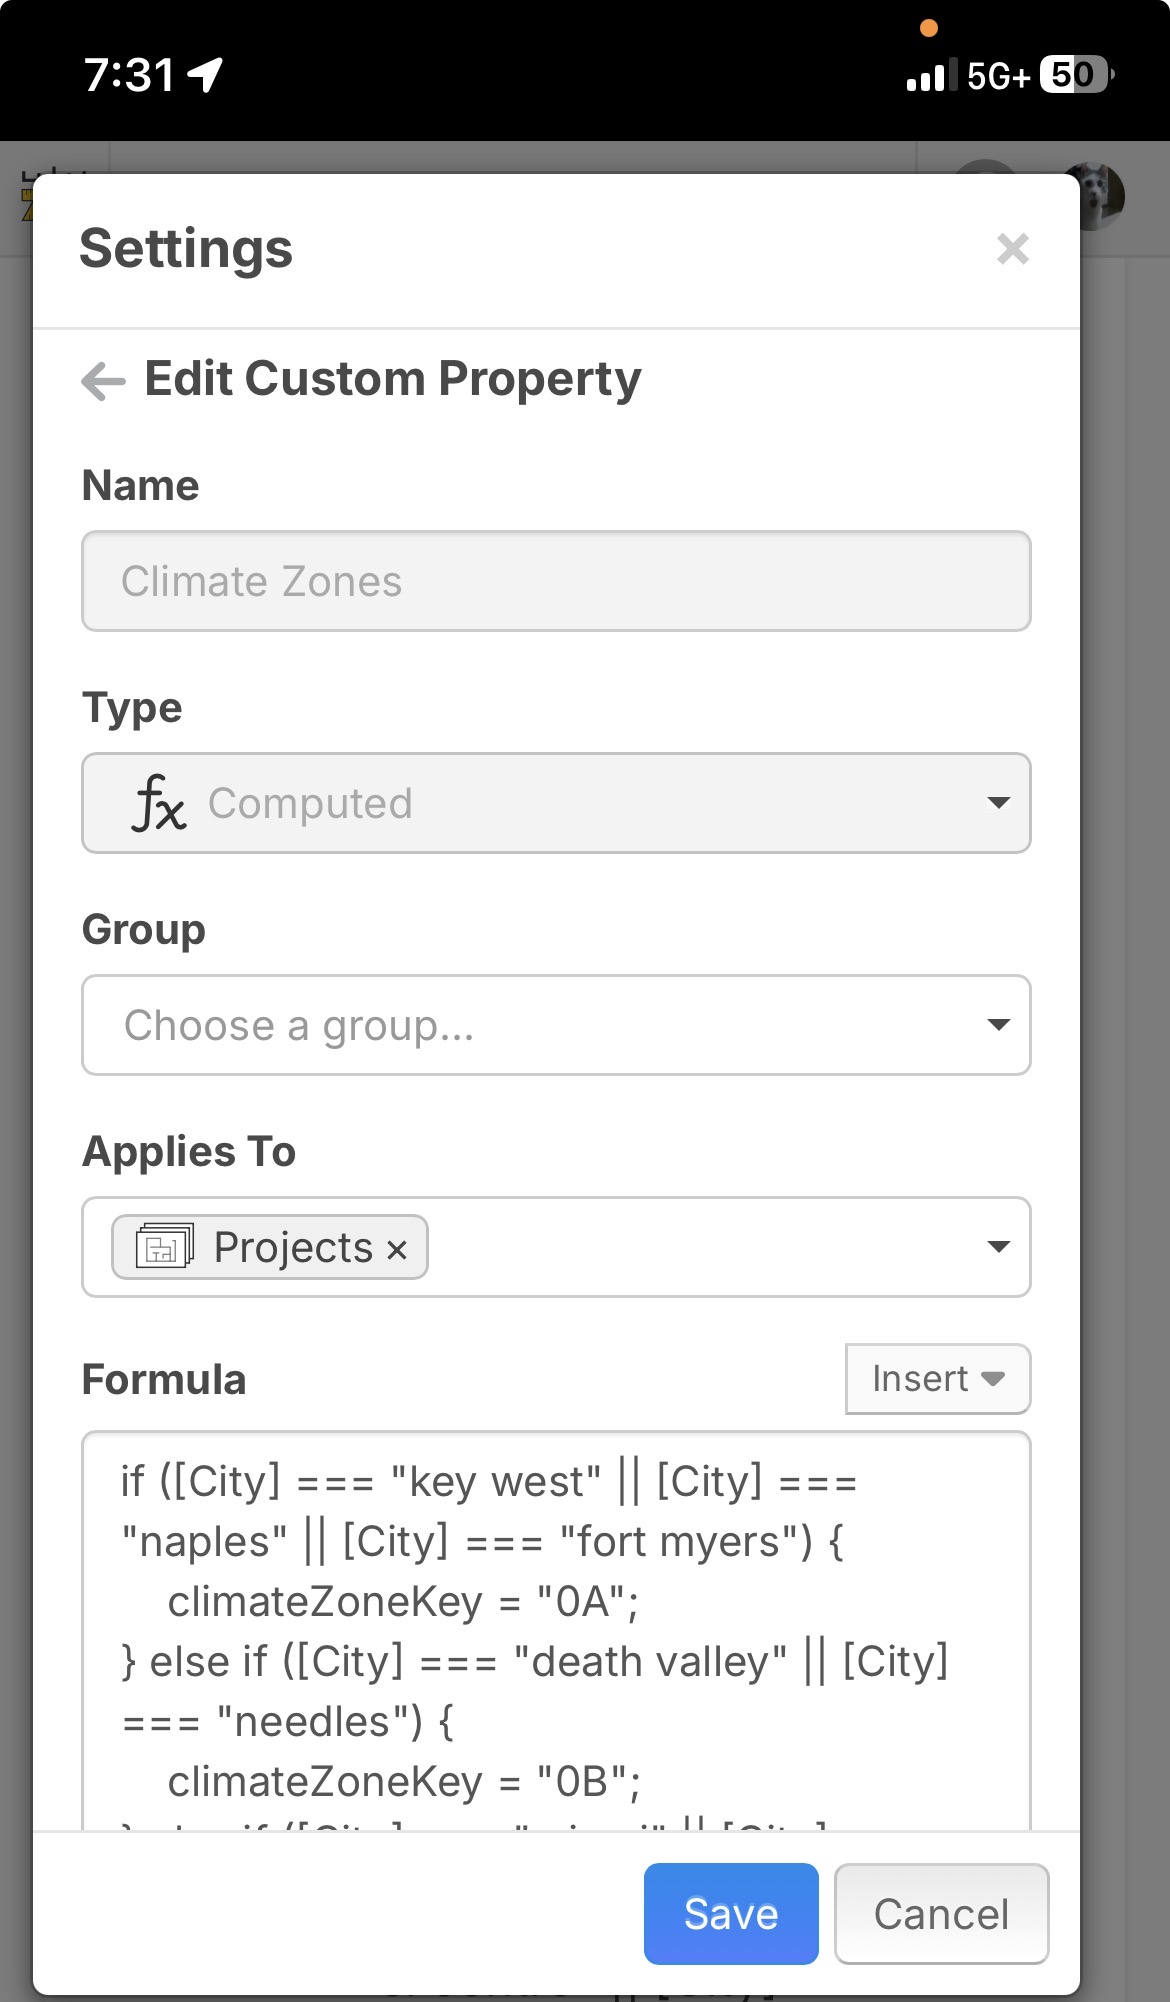Expand the Applies To dropdown arrow

pos(997,1246)
